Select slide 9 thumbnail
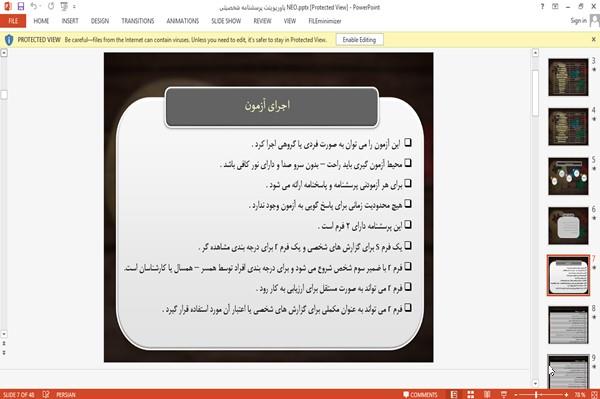The height and width of the screenshot is (399, 600). (568, 371)
